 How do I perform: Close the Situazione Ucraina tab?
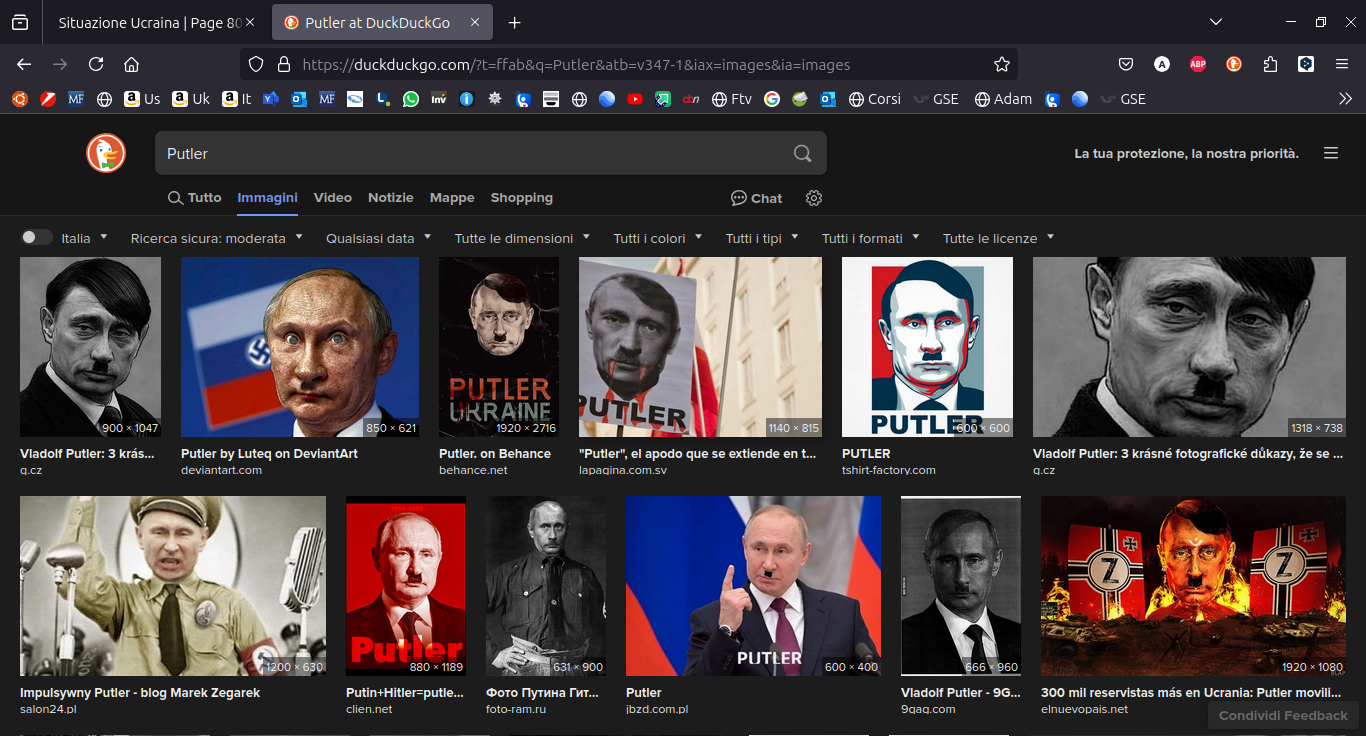[250, 22]
